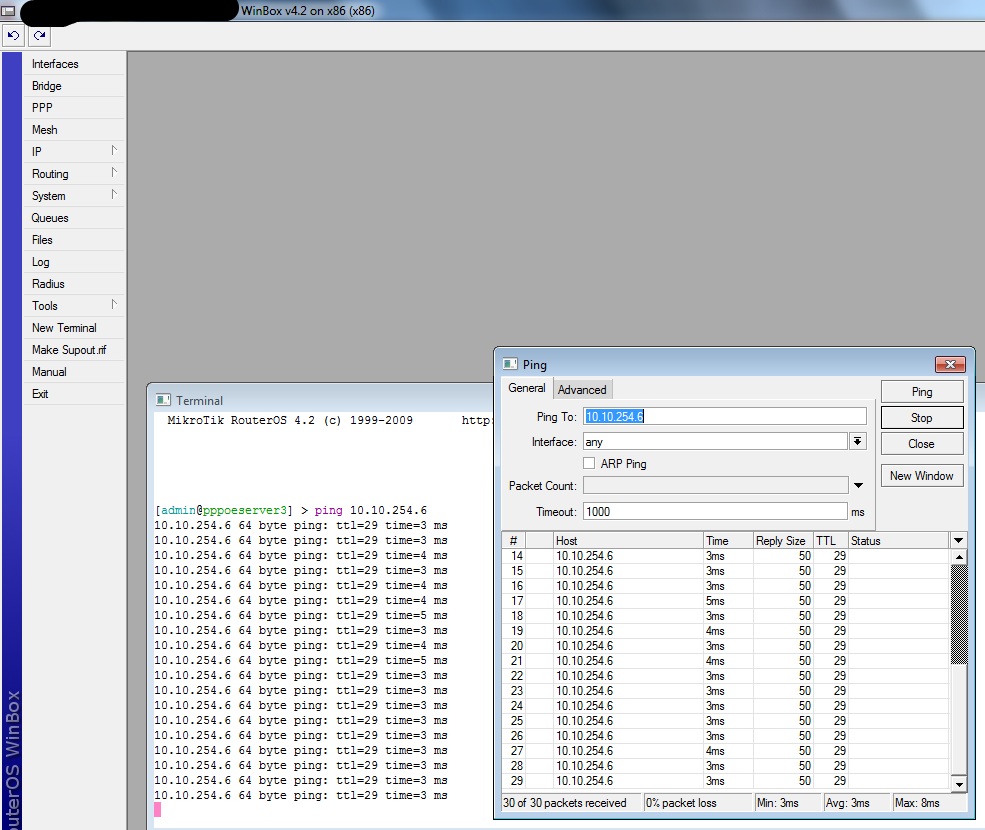This screenshot has height=830, width=985.
Task: Open the column selector dropdown in results table
Action: [958, 541]
